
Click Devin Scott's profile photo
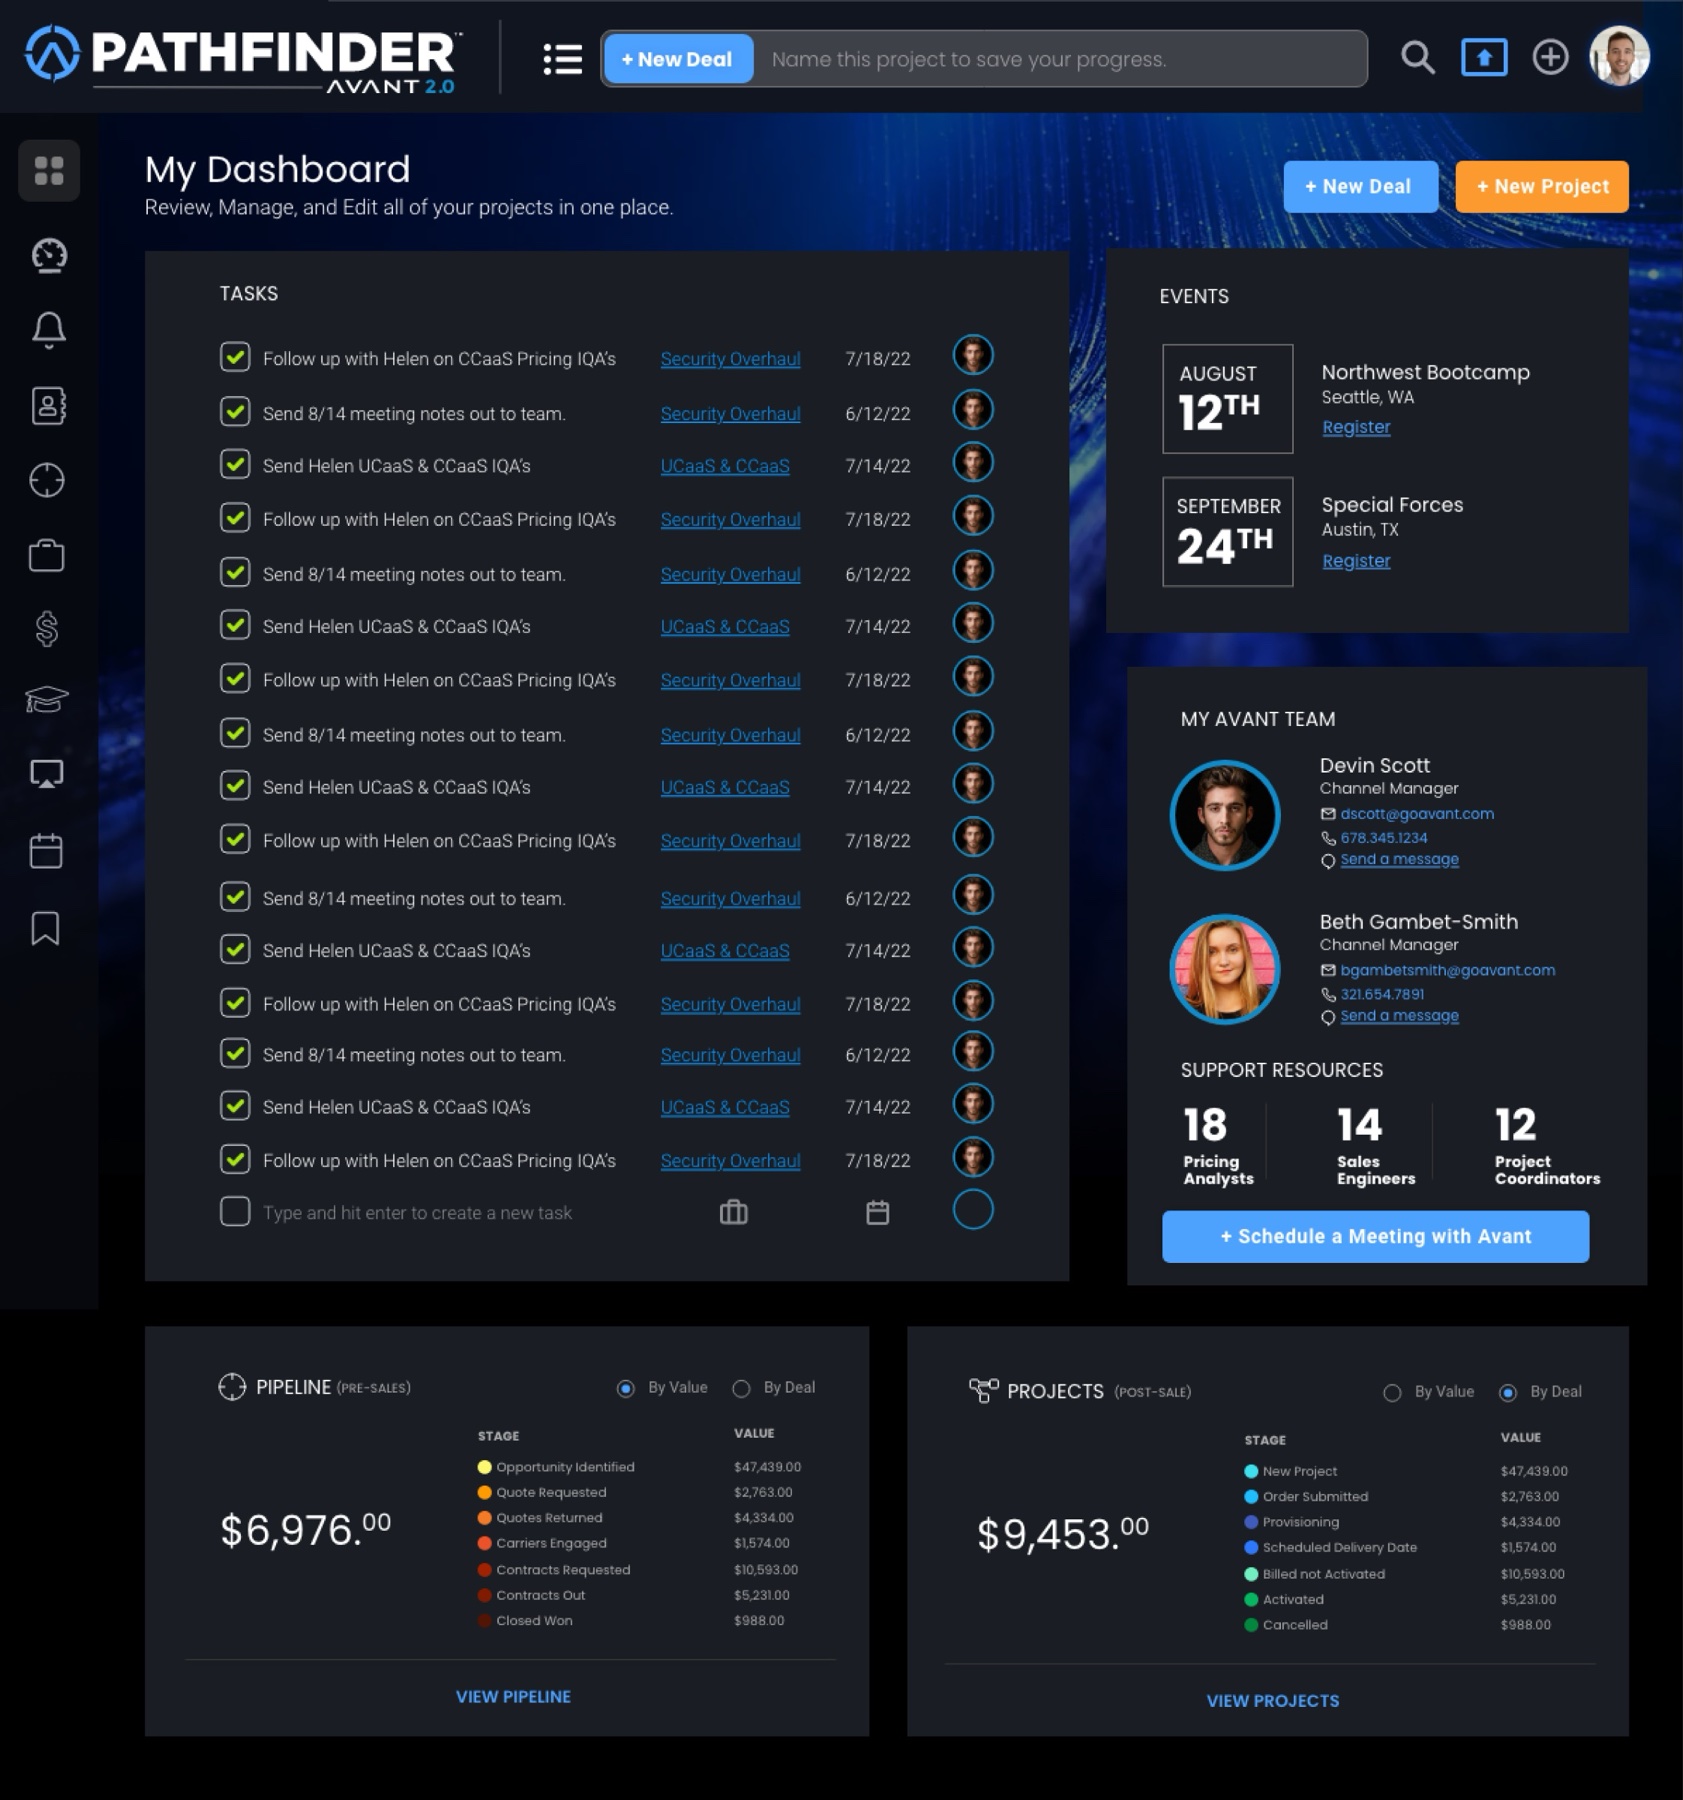1225,815
